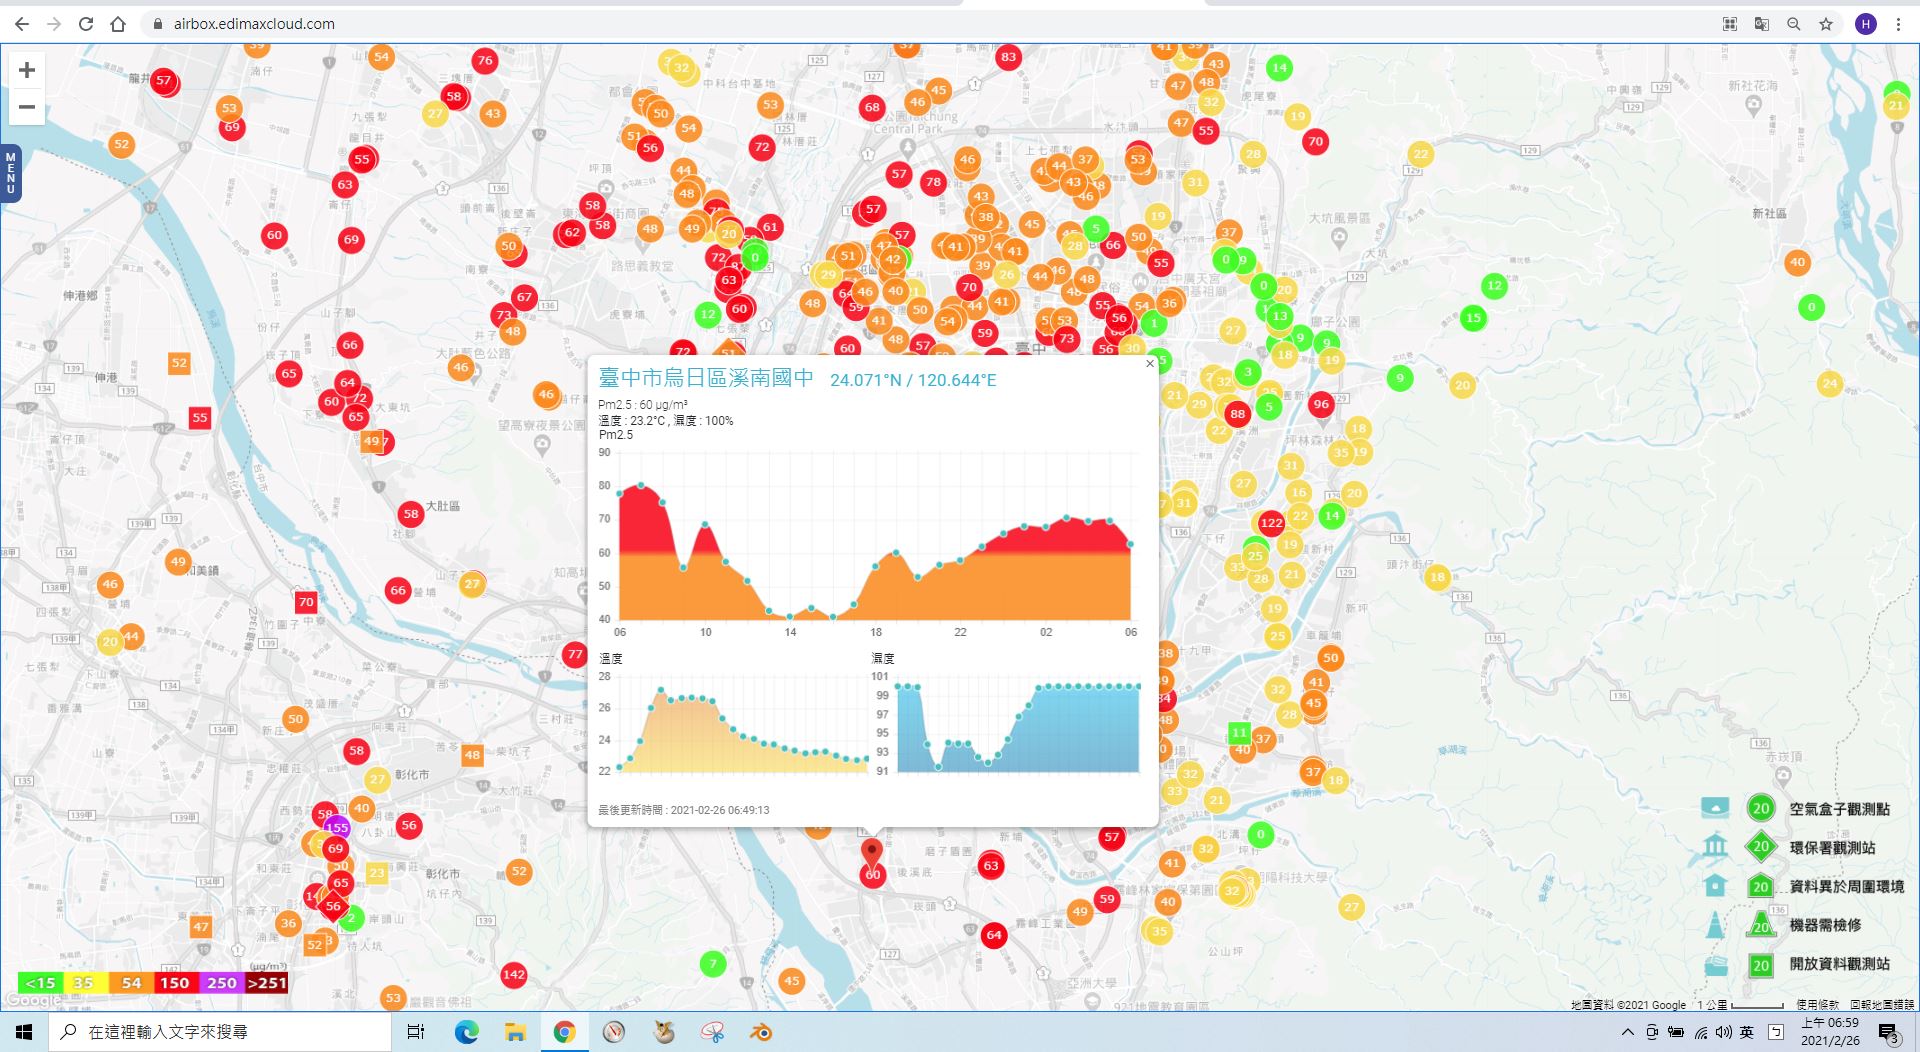Select the green <15 color scale swatch
The width and height of the screenshot is (1920, 1052).
coord(40,982)
